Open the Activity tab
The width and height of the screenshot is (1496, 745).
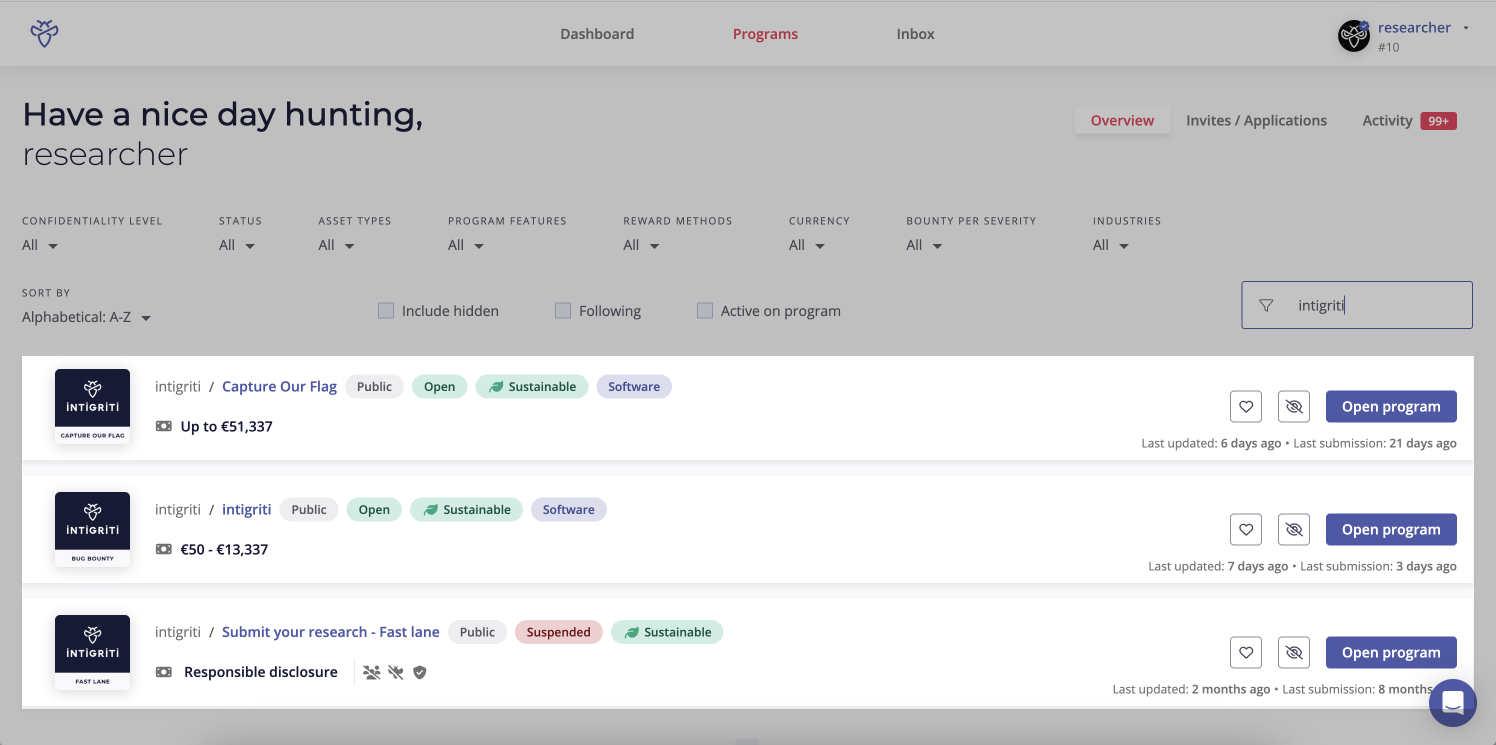pos(1387,121)
